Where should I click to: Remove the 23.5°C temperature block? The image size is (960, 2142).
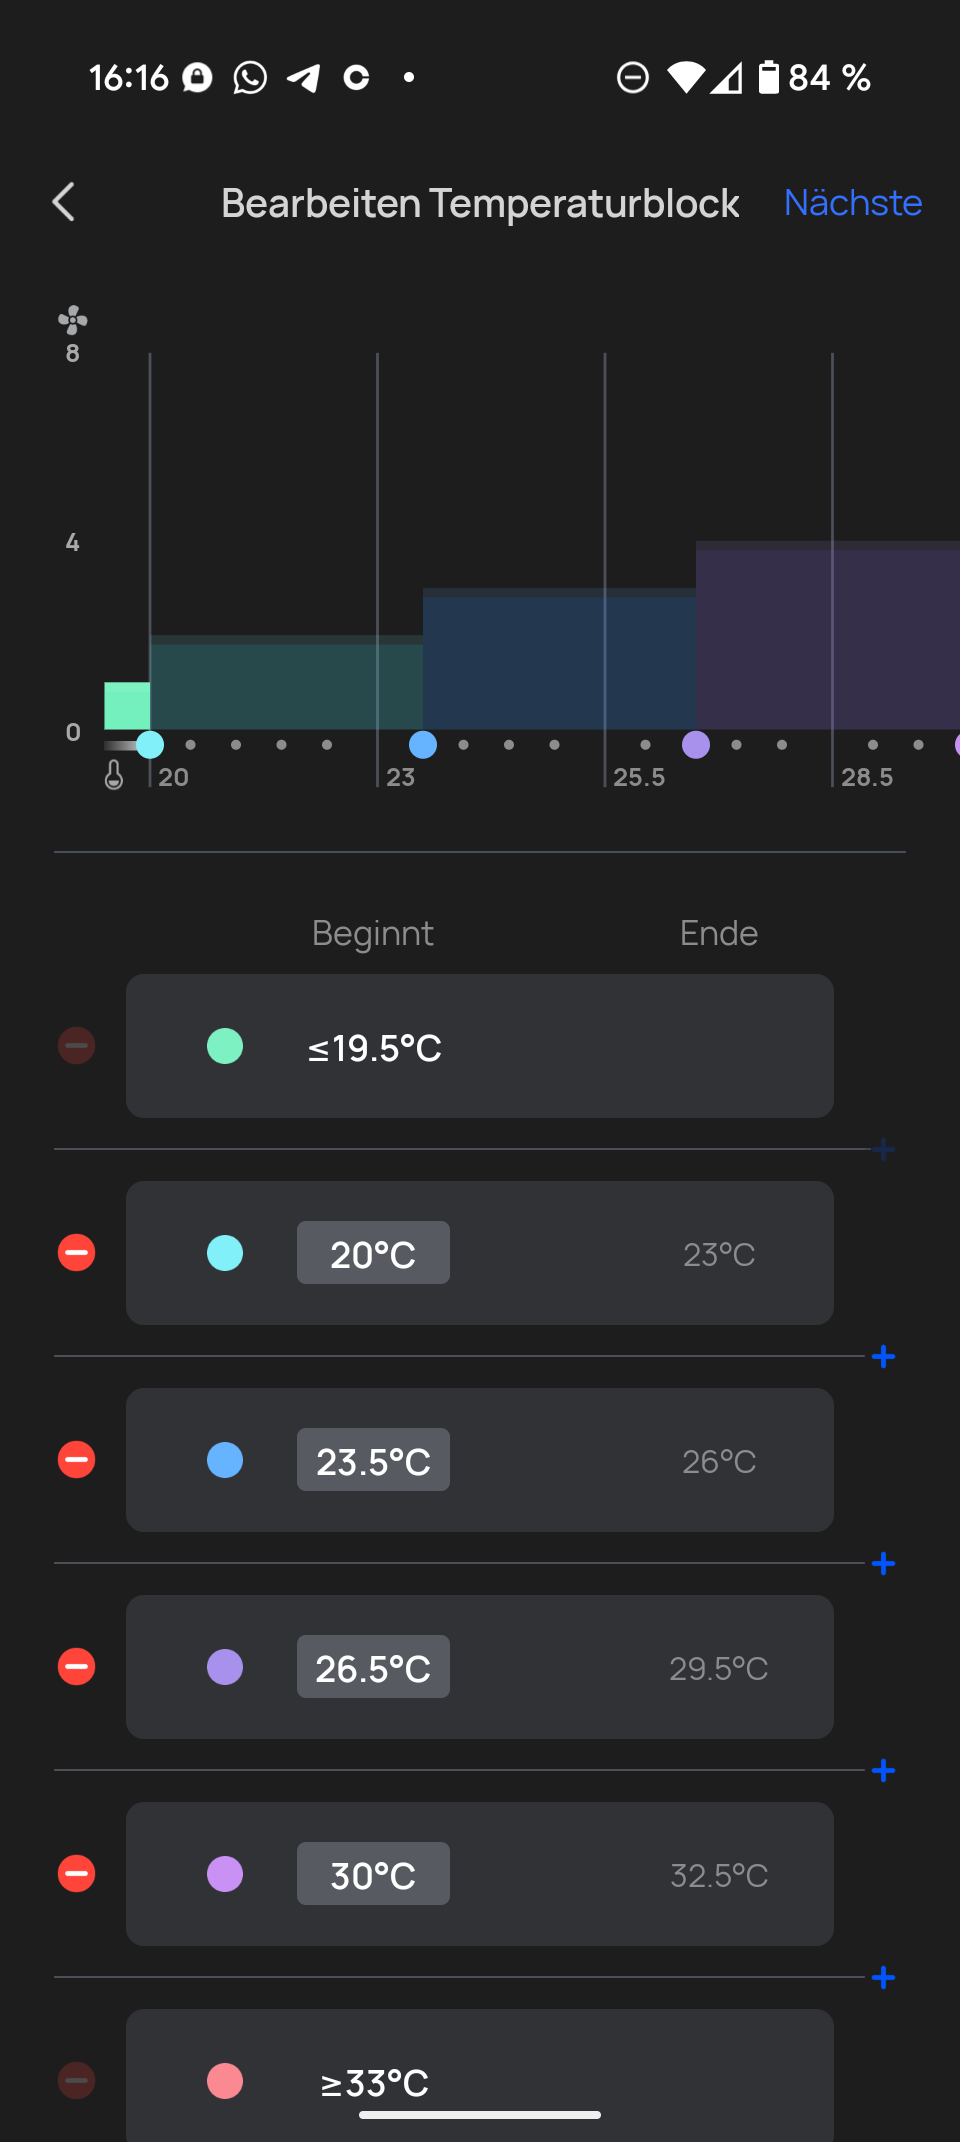click(77, 1460)
